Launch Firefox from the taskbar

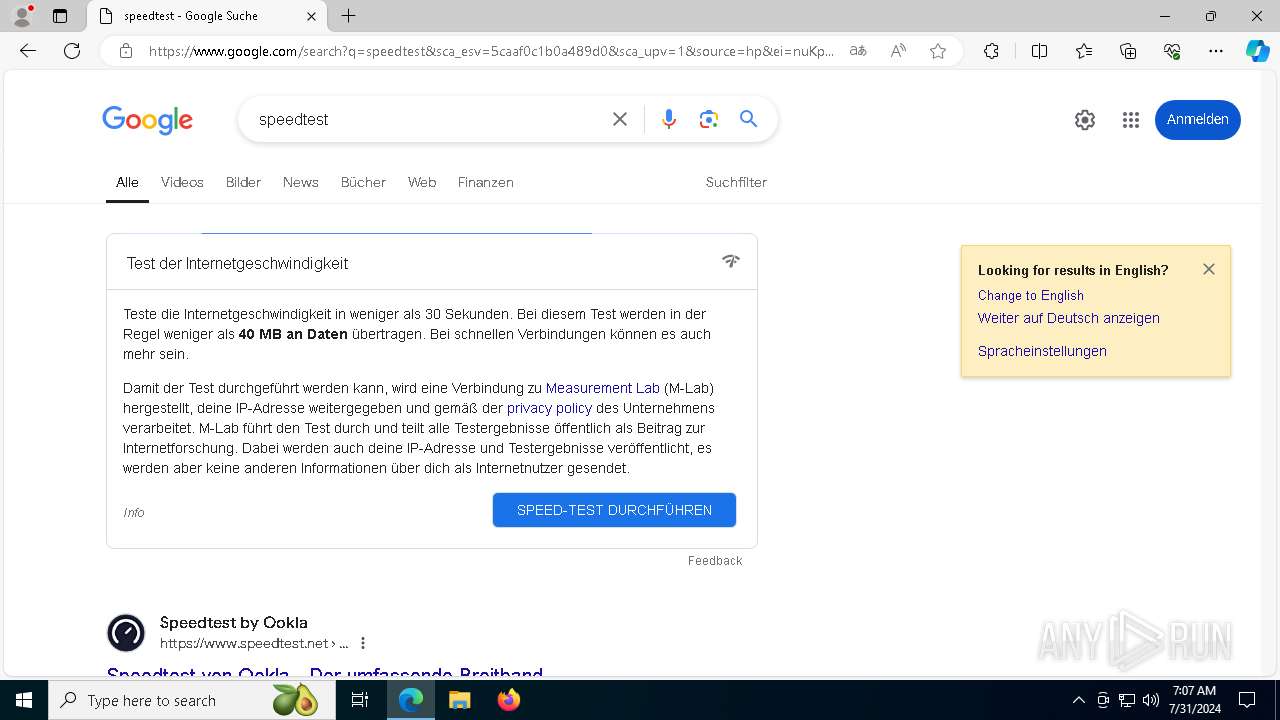(508, 700)
